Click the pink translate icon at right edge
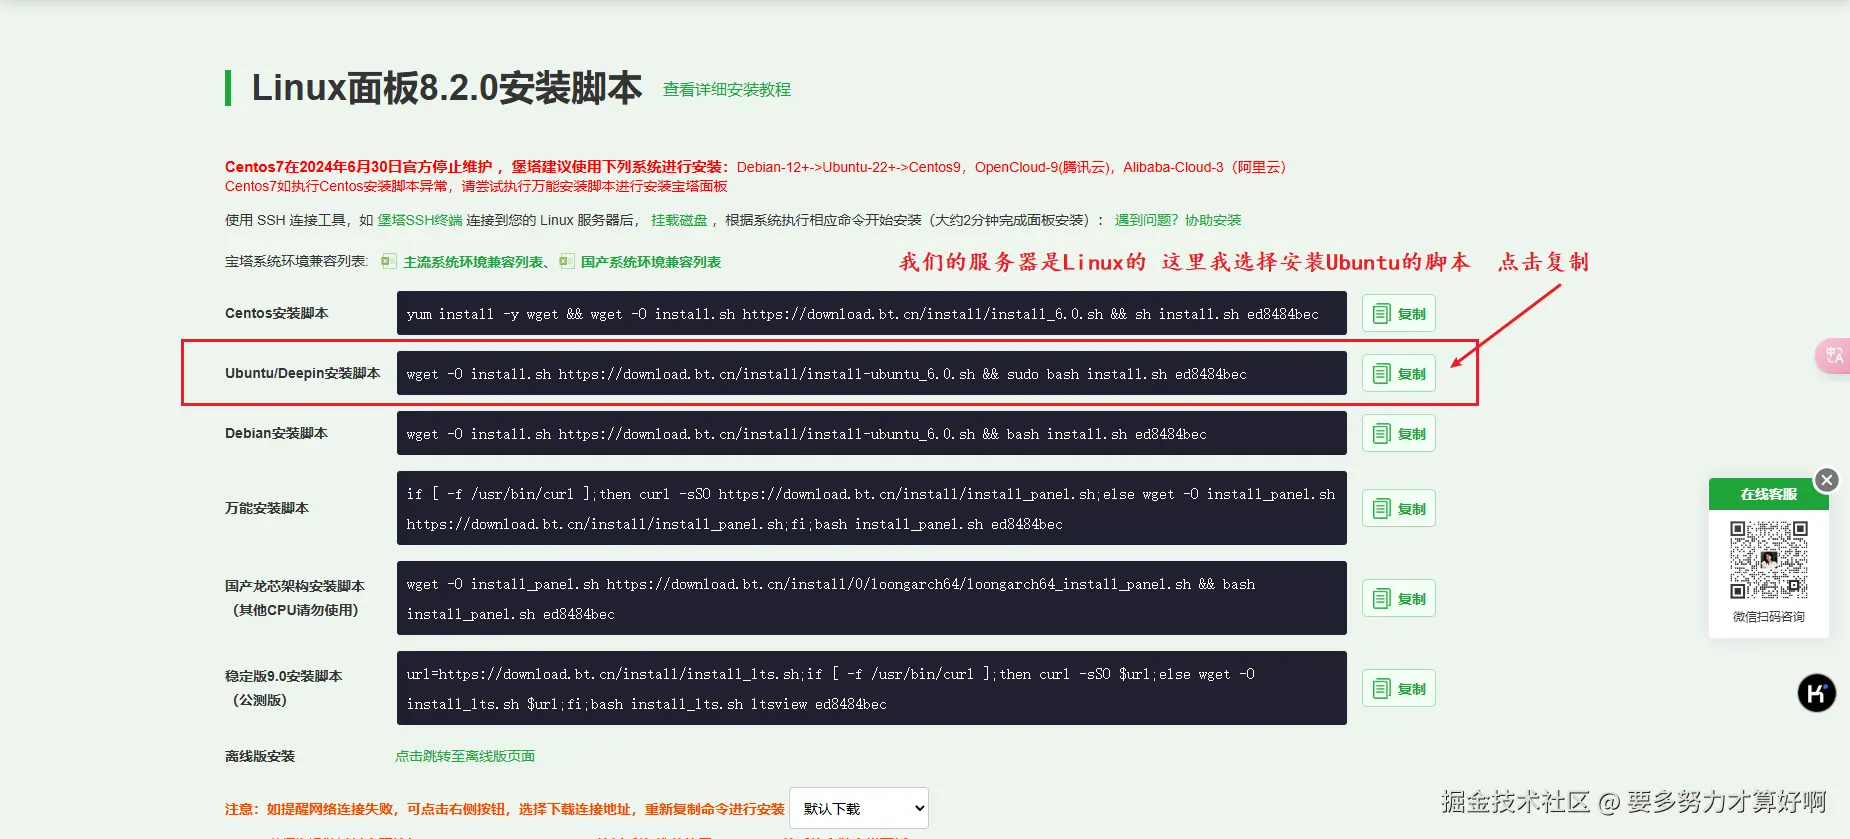This screenshot has width=1850, height=839. 1834,356
